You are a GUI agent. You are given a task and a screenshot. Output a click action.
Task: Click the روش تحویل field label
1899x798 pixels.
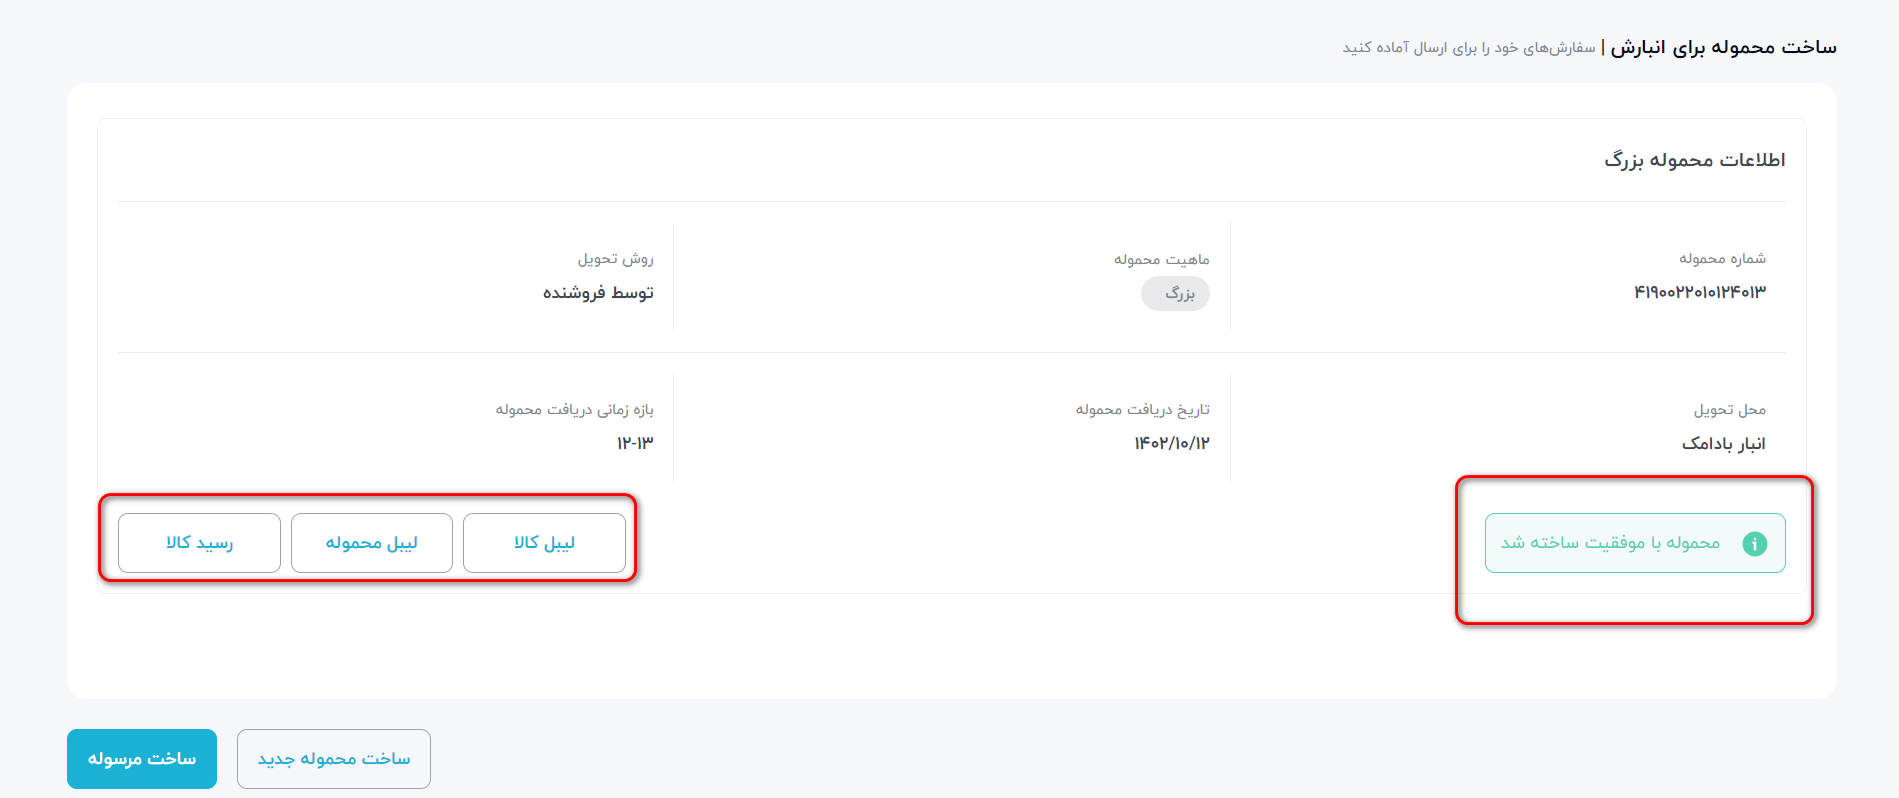615,259
